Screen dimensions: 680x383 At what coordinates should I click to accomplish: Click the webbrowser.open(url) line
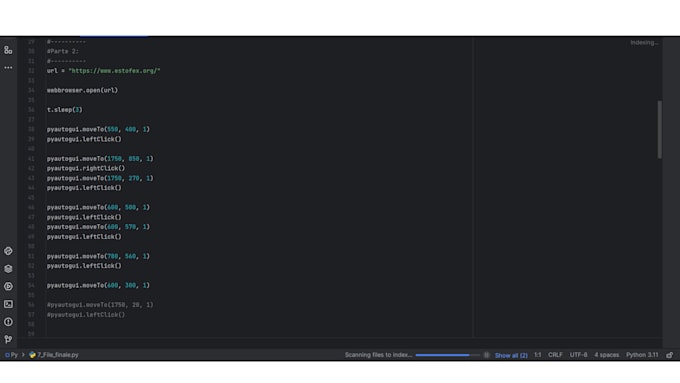click(x=82, y=90)
